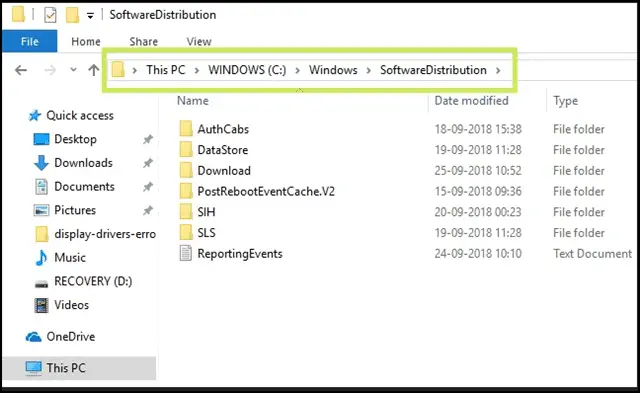Image resolution: width=640 pixels, height=393 pixels.
Task: Select This PC in address breadcrumb
Action: [x=166, y=70]
